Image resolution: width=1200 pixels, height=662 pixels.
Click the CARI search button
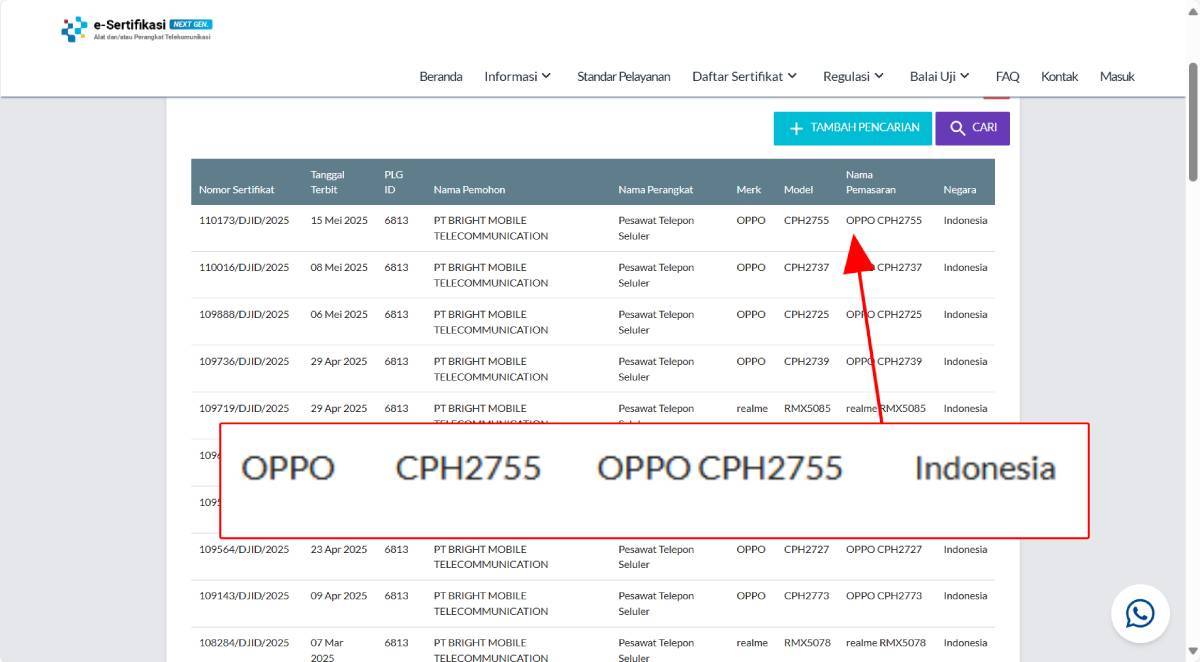(x=973, y=128)
